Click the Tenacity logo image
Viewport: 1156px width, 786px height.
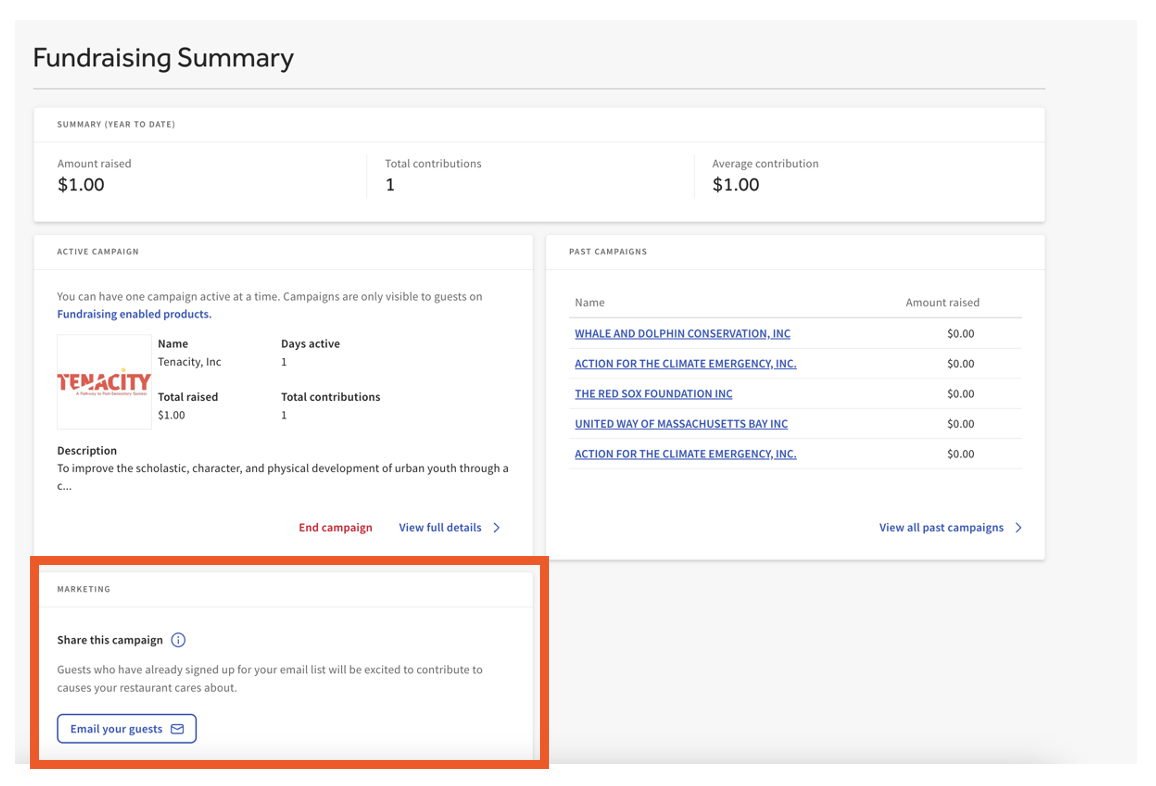pos(104,382)
